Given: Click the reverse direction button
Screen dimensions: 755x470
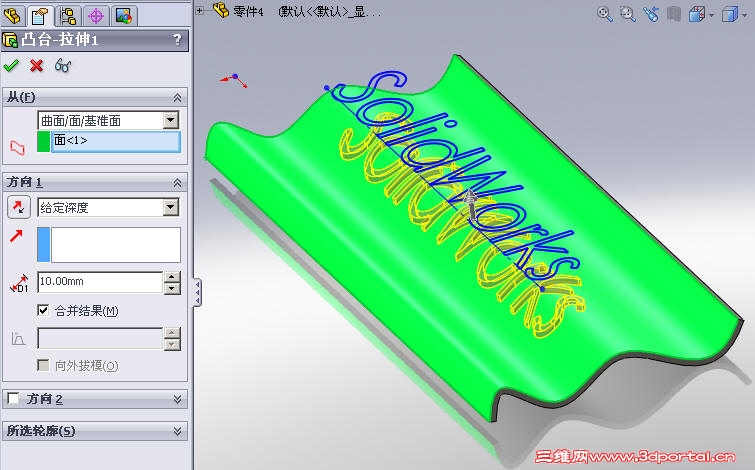Looking at the screenshot, I should (19, 207).
